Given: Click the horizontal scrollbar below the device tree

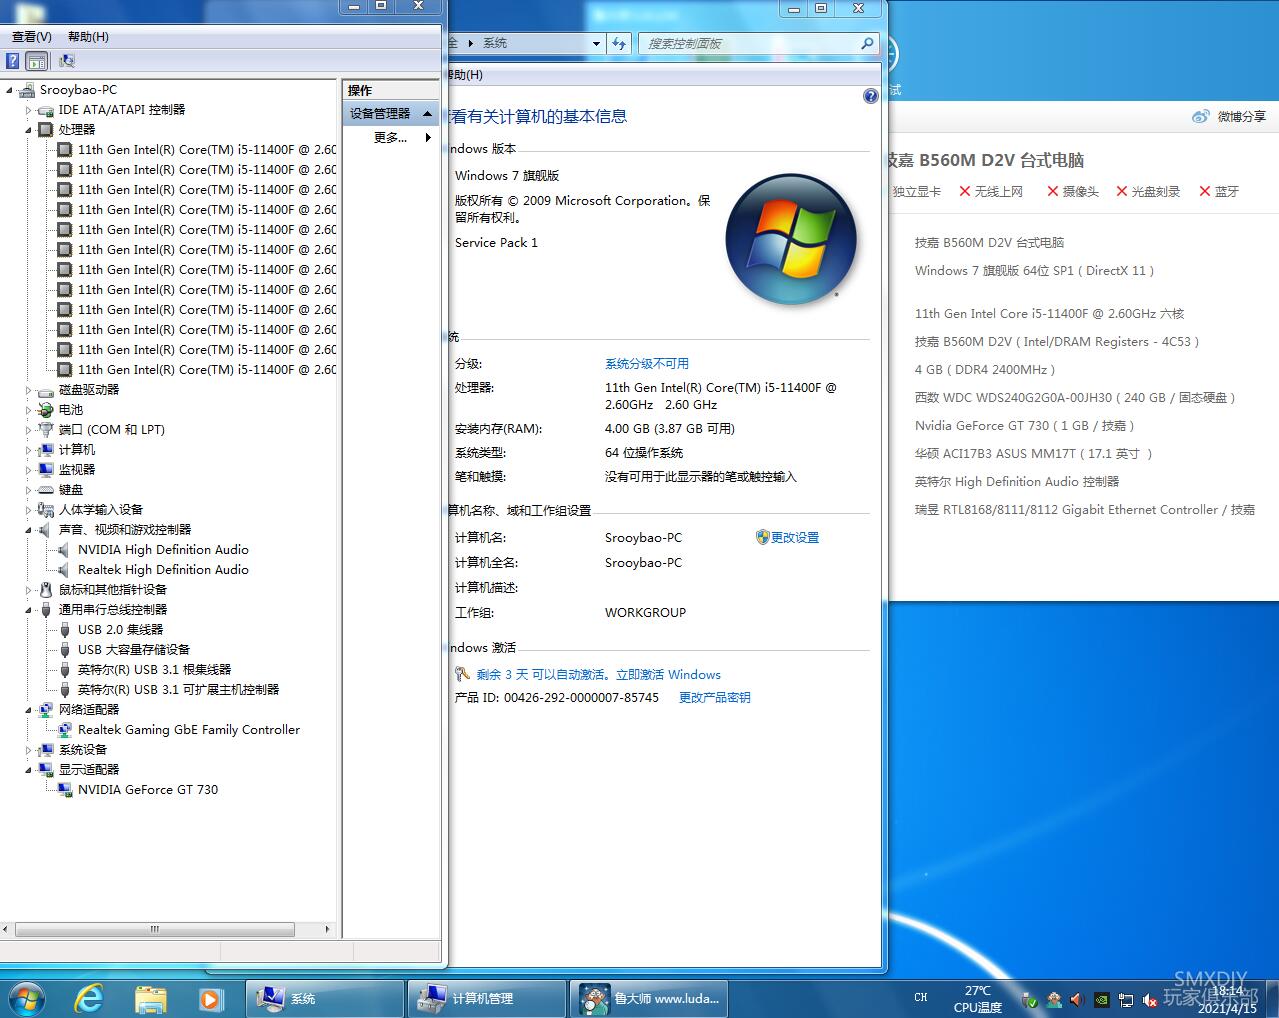Looking at the screenshot, I should (155, 929).
